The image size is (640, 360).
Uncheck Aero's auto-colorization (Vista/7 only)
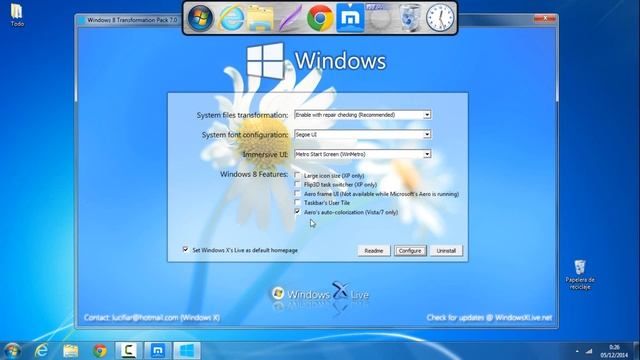297,212
